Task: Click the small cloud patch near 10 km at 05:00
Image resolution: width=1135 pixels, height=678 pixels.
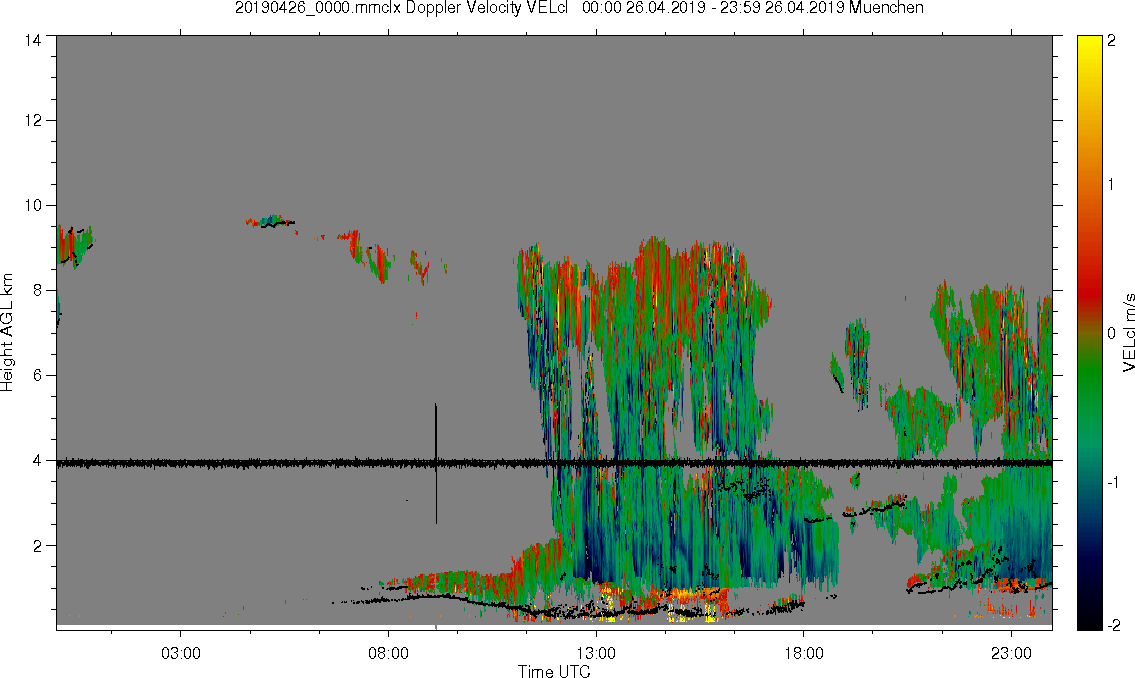Action: coord(271,221)
